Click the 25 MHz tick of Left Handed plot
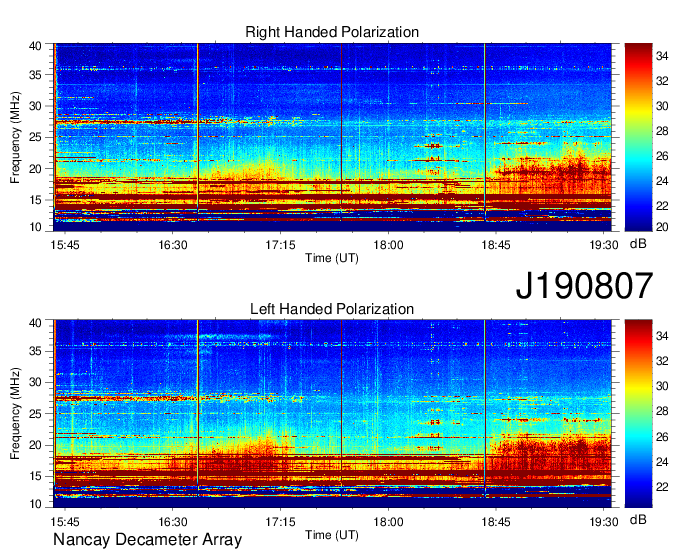This screenshot has height=552, width=680. click(35, 414)
